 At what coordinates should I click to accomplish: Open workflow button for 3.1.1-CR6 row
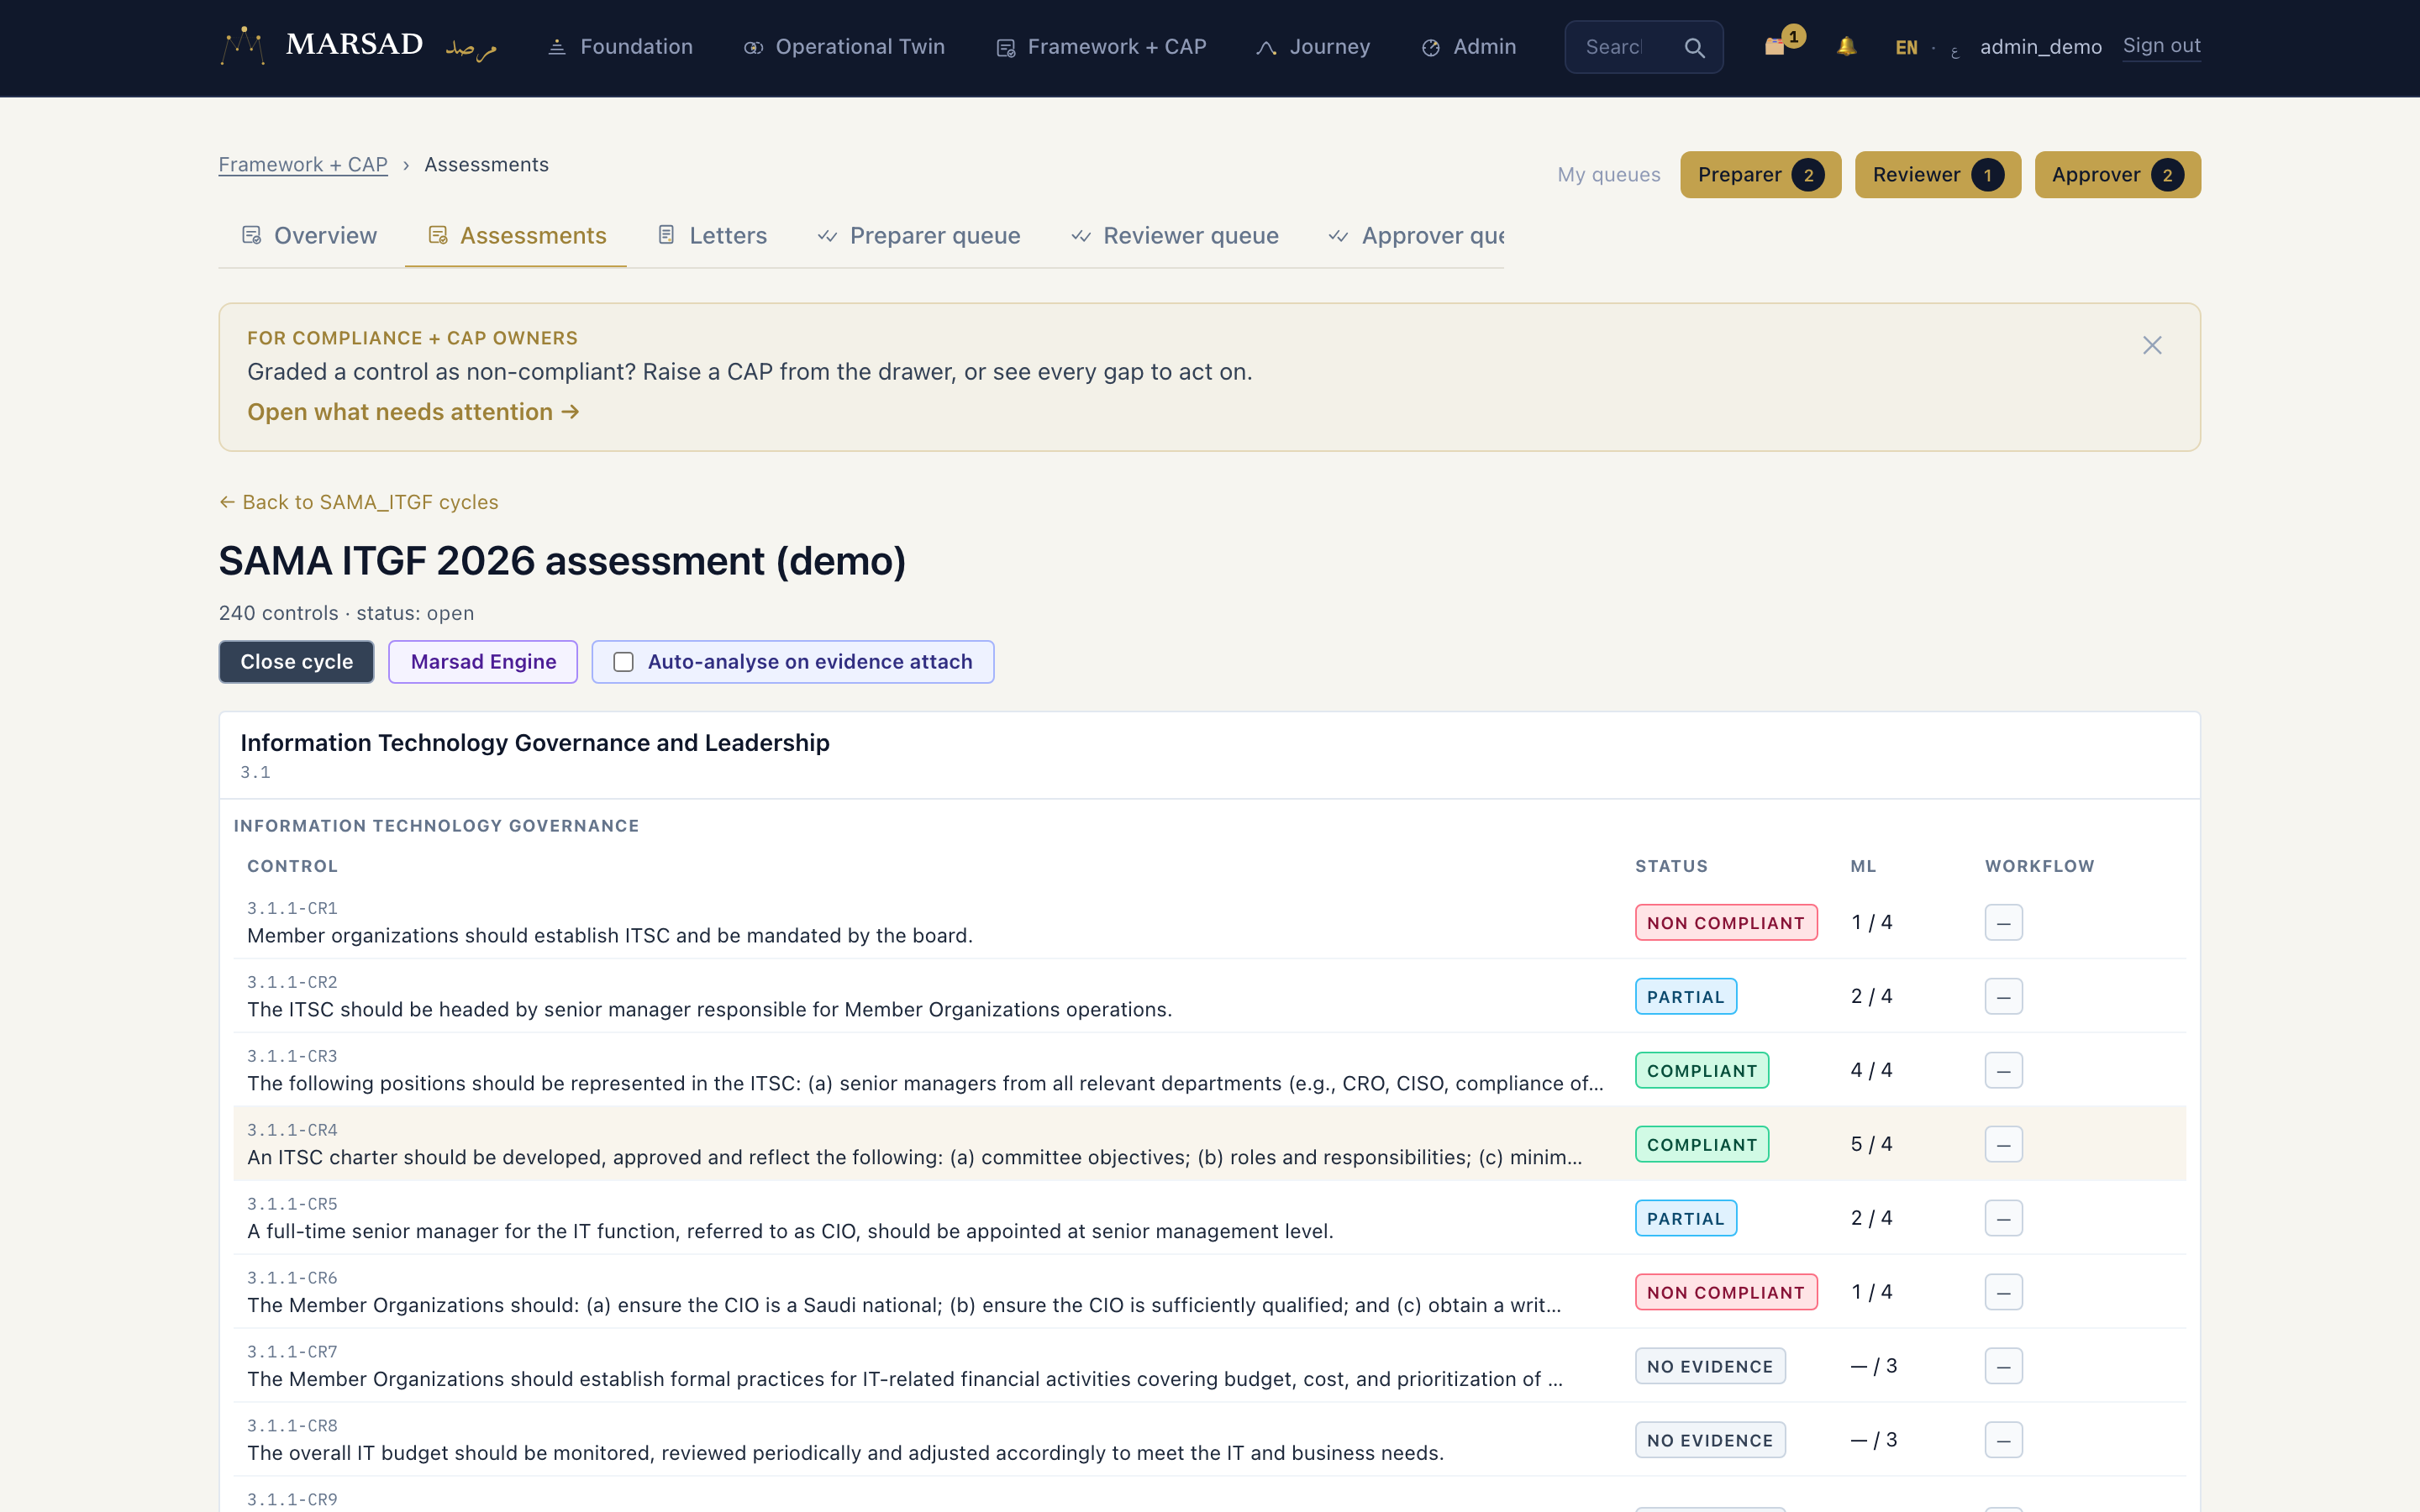tap(2003, 1292)
